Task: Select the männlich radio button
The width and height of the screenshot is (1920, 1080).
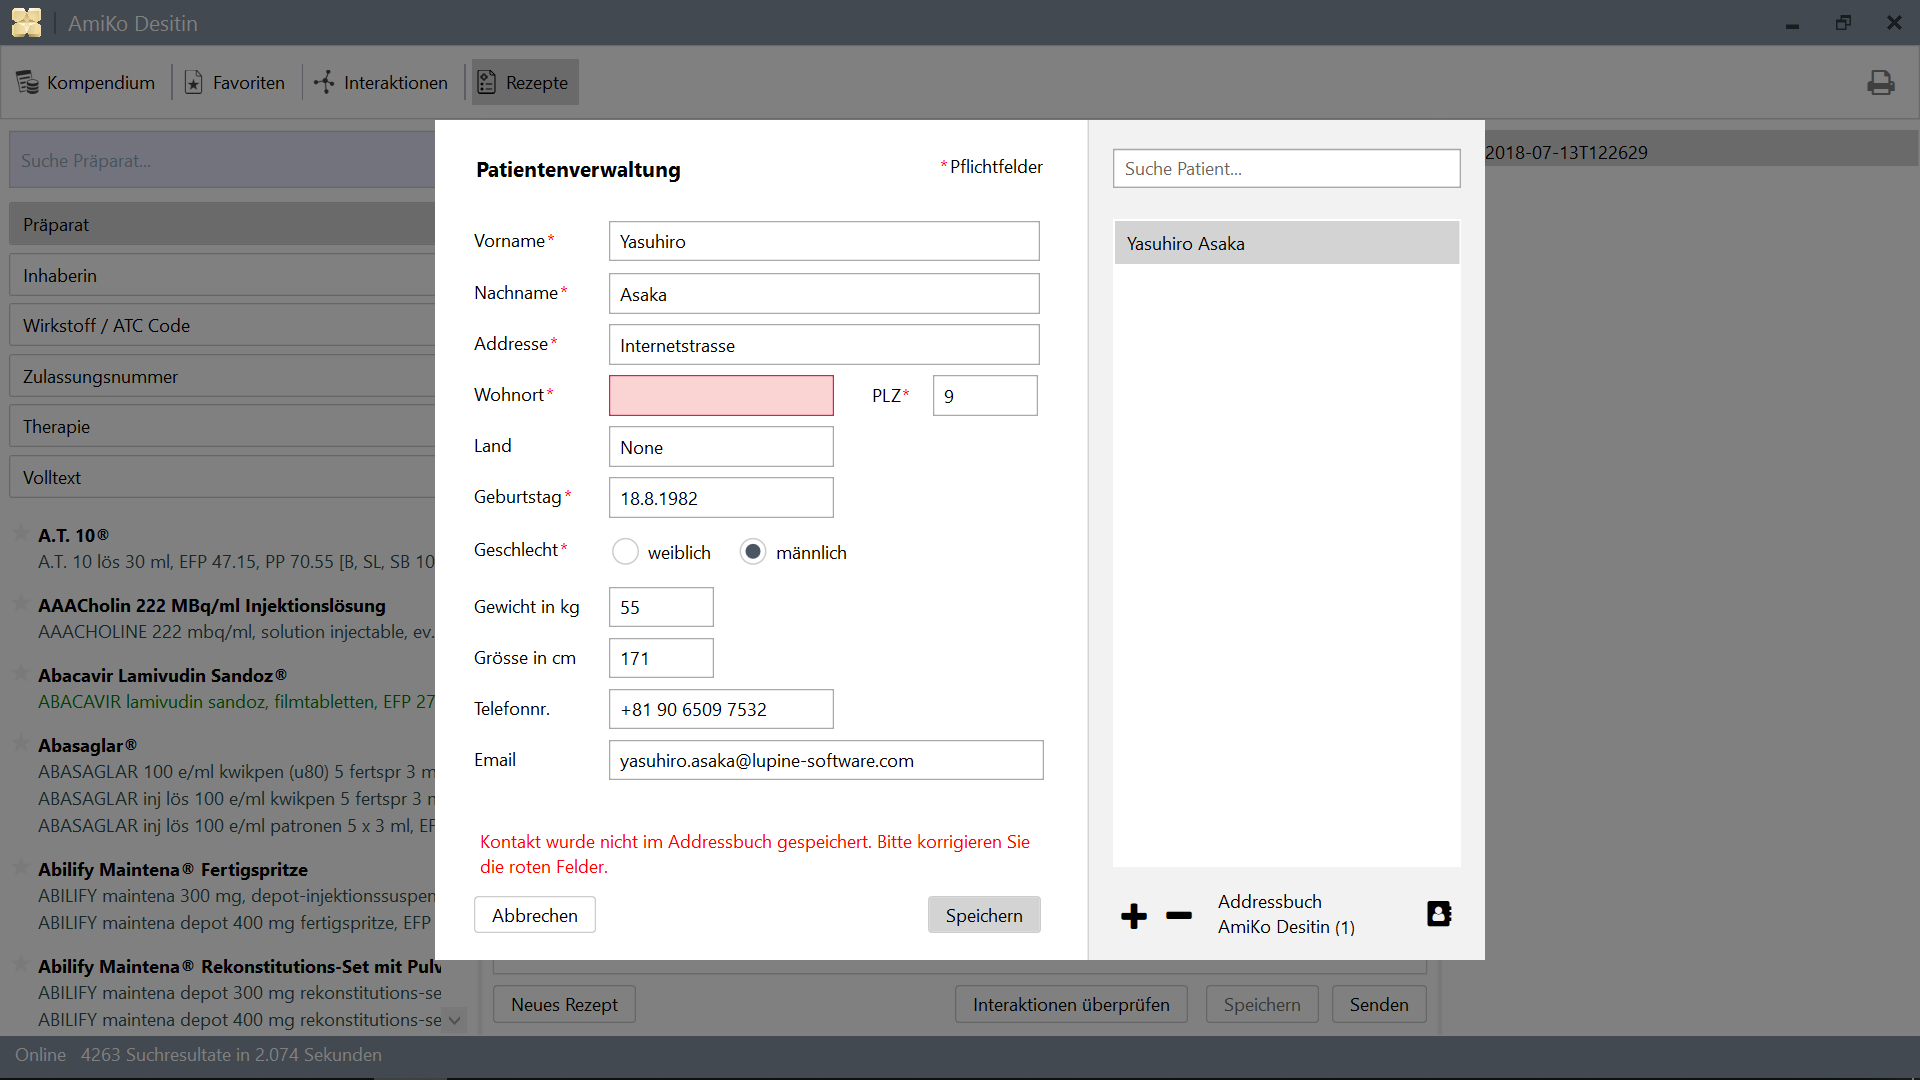Action: click(x=753, y=552)
